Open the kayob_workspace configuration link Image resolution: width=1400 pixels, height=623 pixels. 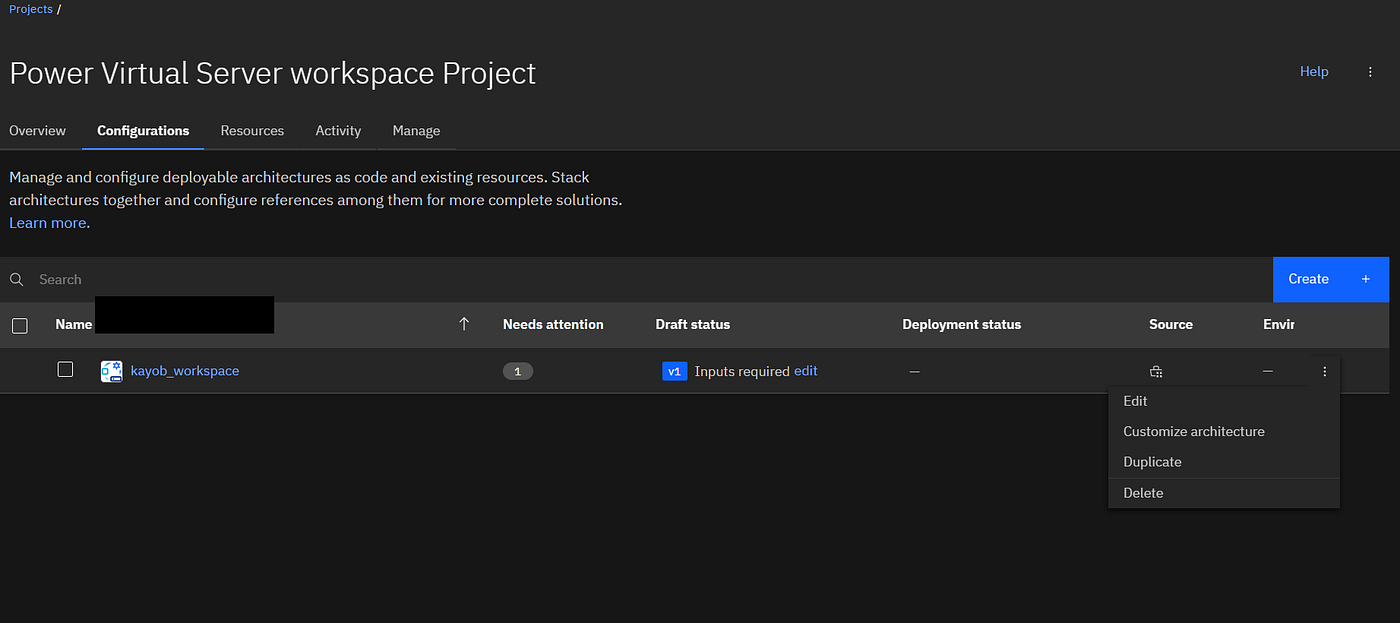click(185, 371)
